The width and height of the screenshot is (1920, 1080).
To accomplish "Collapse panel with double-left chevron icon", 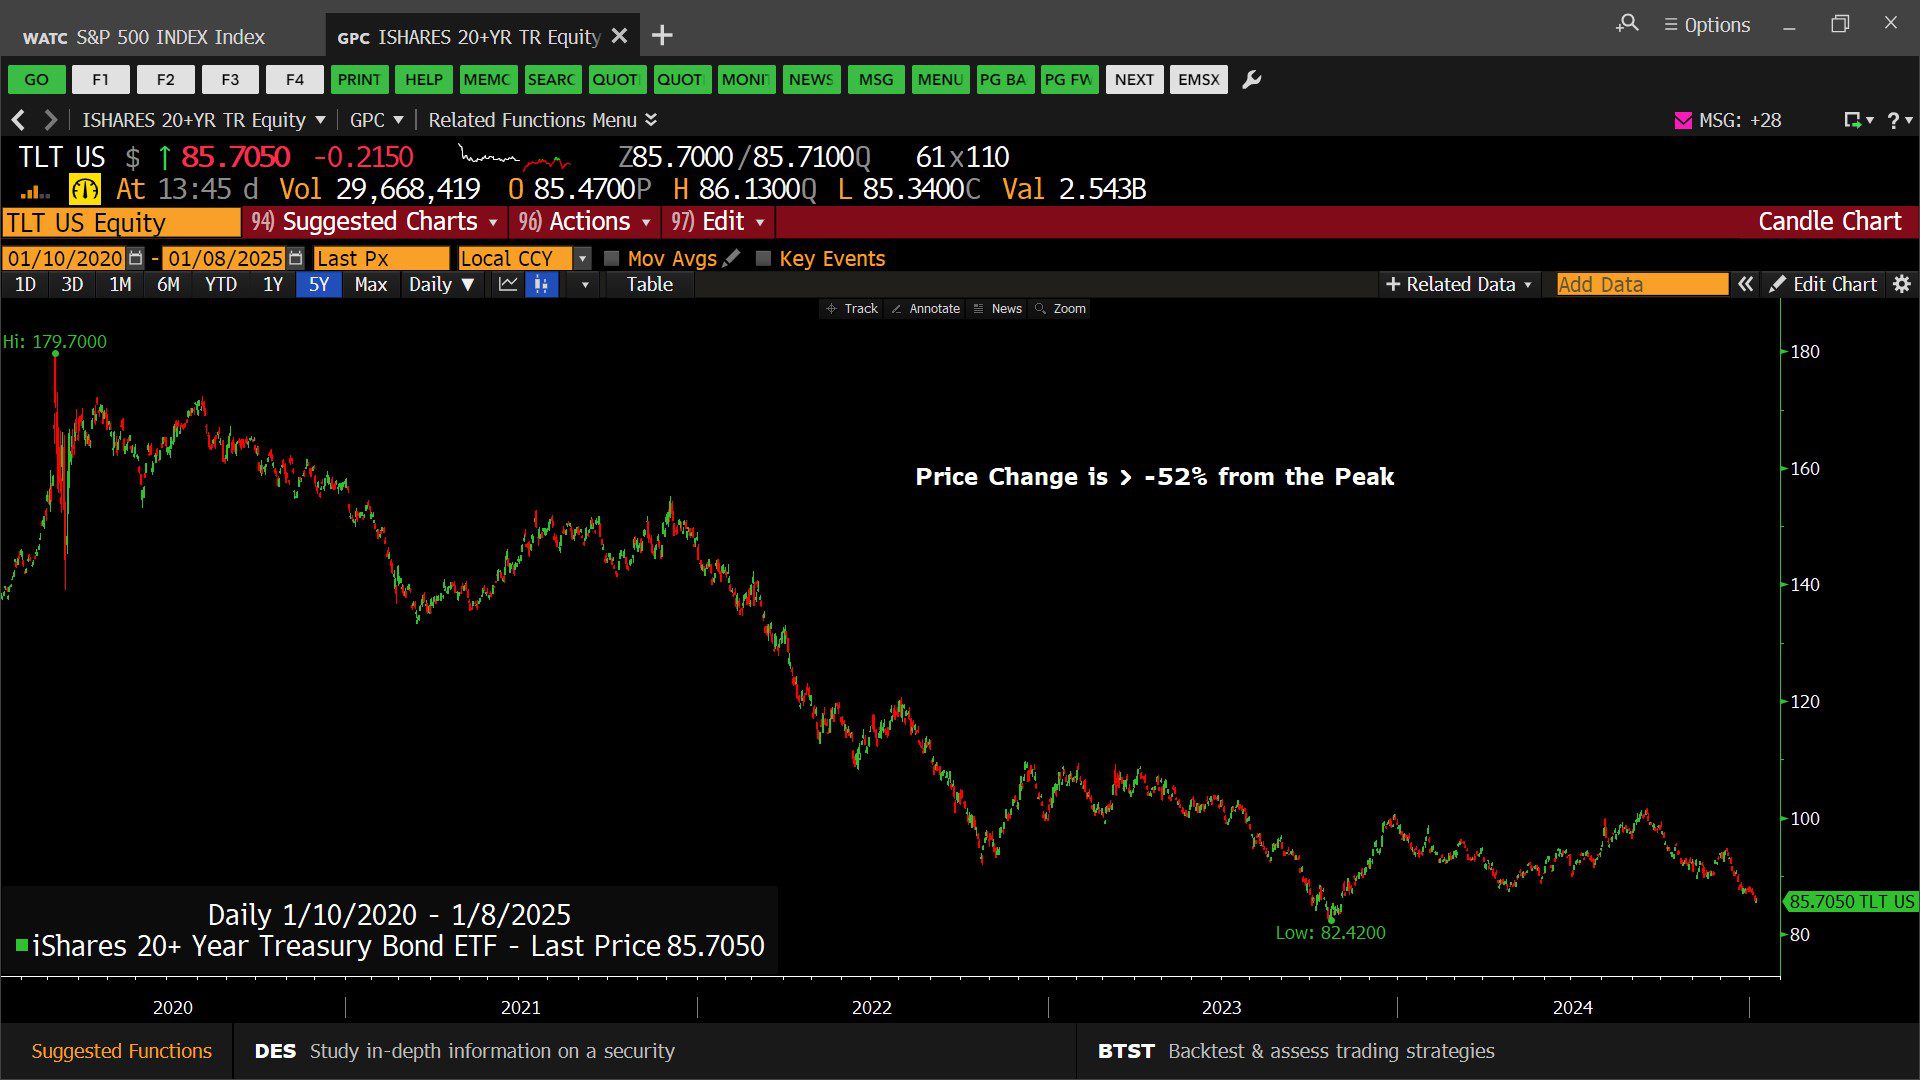I will 1745,285.
